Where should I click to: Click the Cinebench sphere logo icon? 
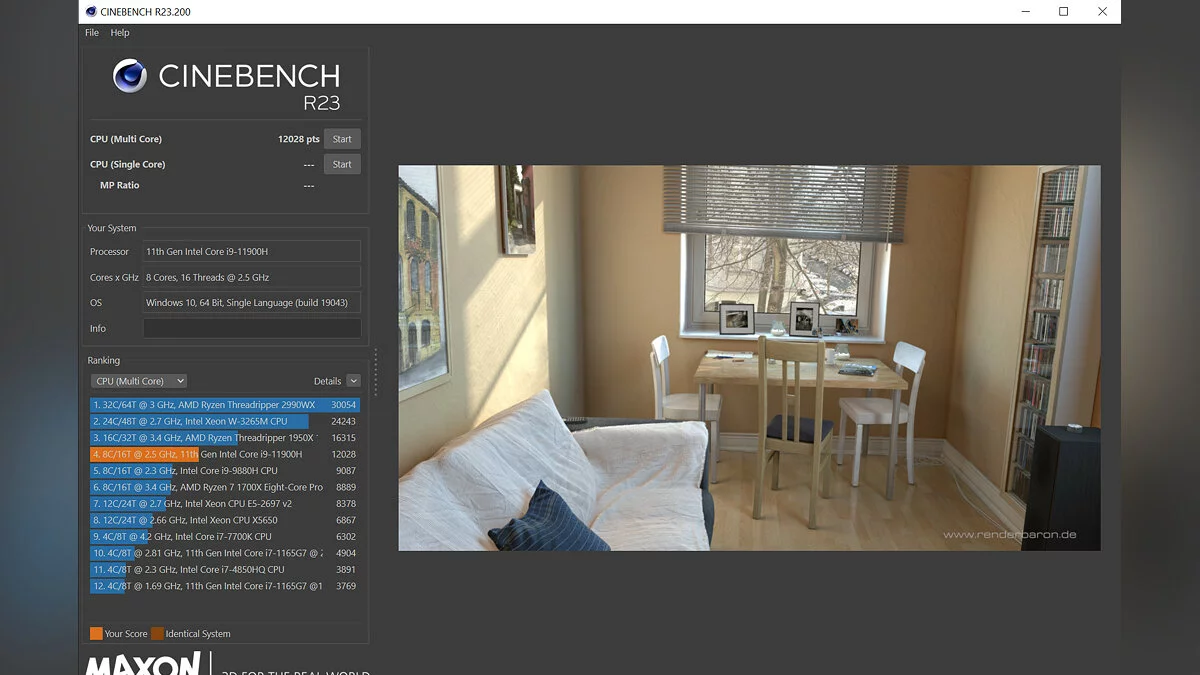click(130, 76)
